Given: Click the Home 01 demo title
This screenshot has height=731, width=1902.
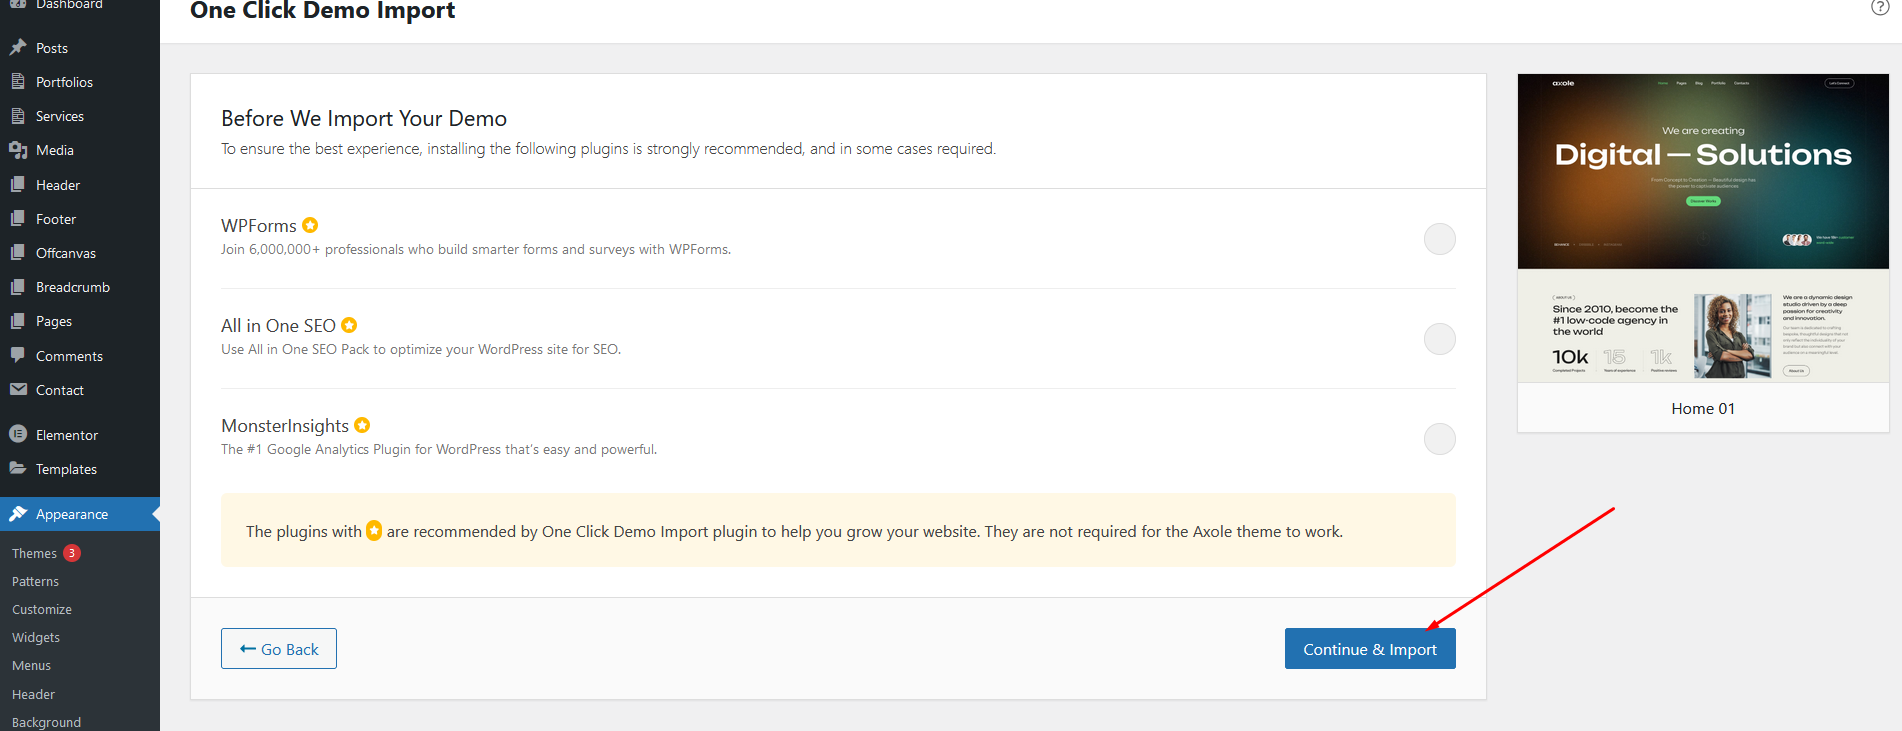Looking at the screenshot, I should [1703, 408].
